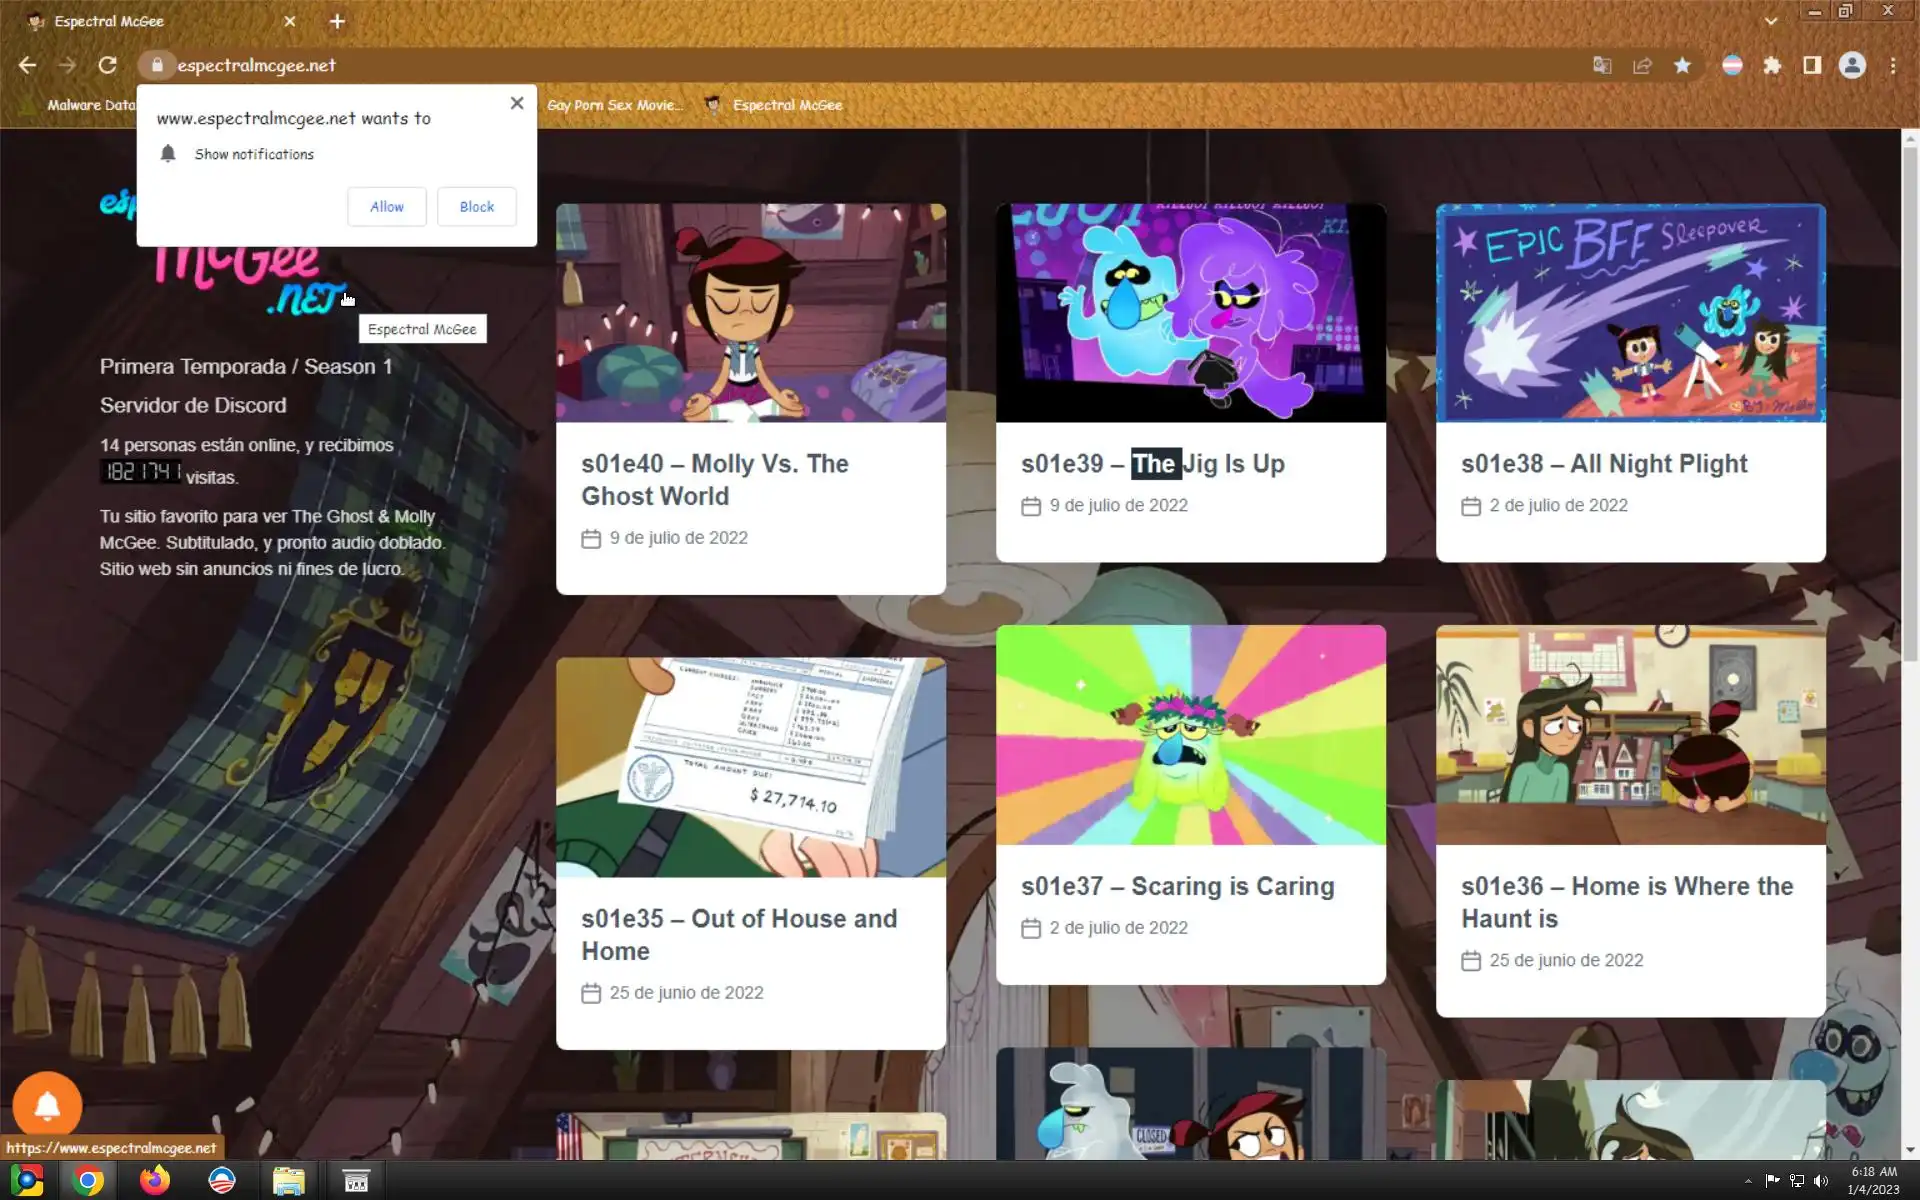Open Primera Temporada / Season 1 link

(x=245, y=366)
